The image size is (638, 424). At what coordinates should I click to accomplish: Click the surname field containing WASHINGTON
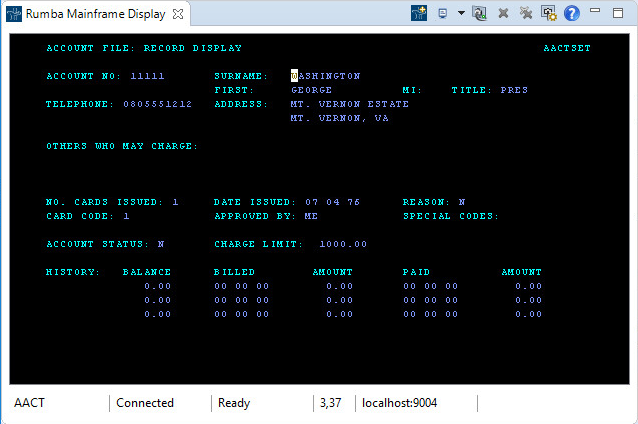click(326, 76)
